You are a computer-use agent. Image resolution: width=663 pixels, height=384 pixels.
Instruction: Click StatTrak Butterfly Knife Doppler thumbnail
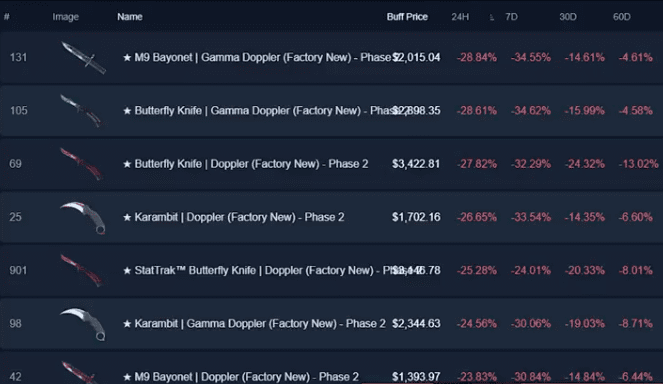click(x=82, y=270)
